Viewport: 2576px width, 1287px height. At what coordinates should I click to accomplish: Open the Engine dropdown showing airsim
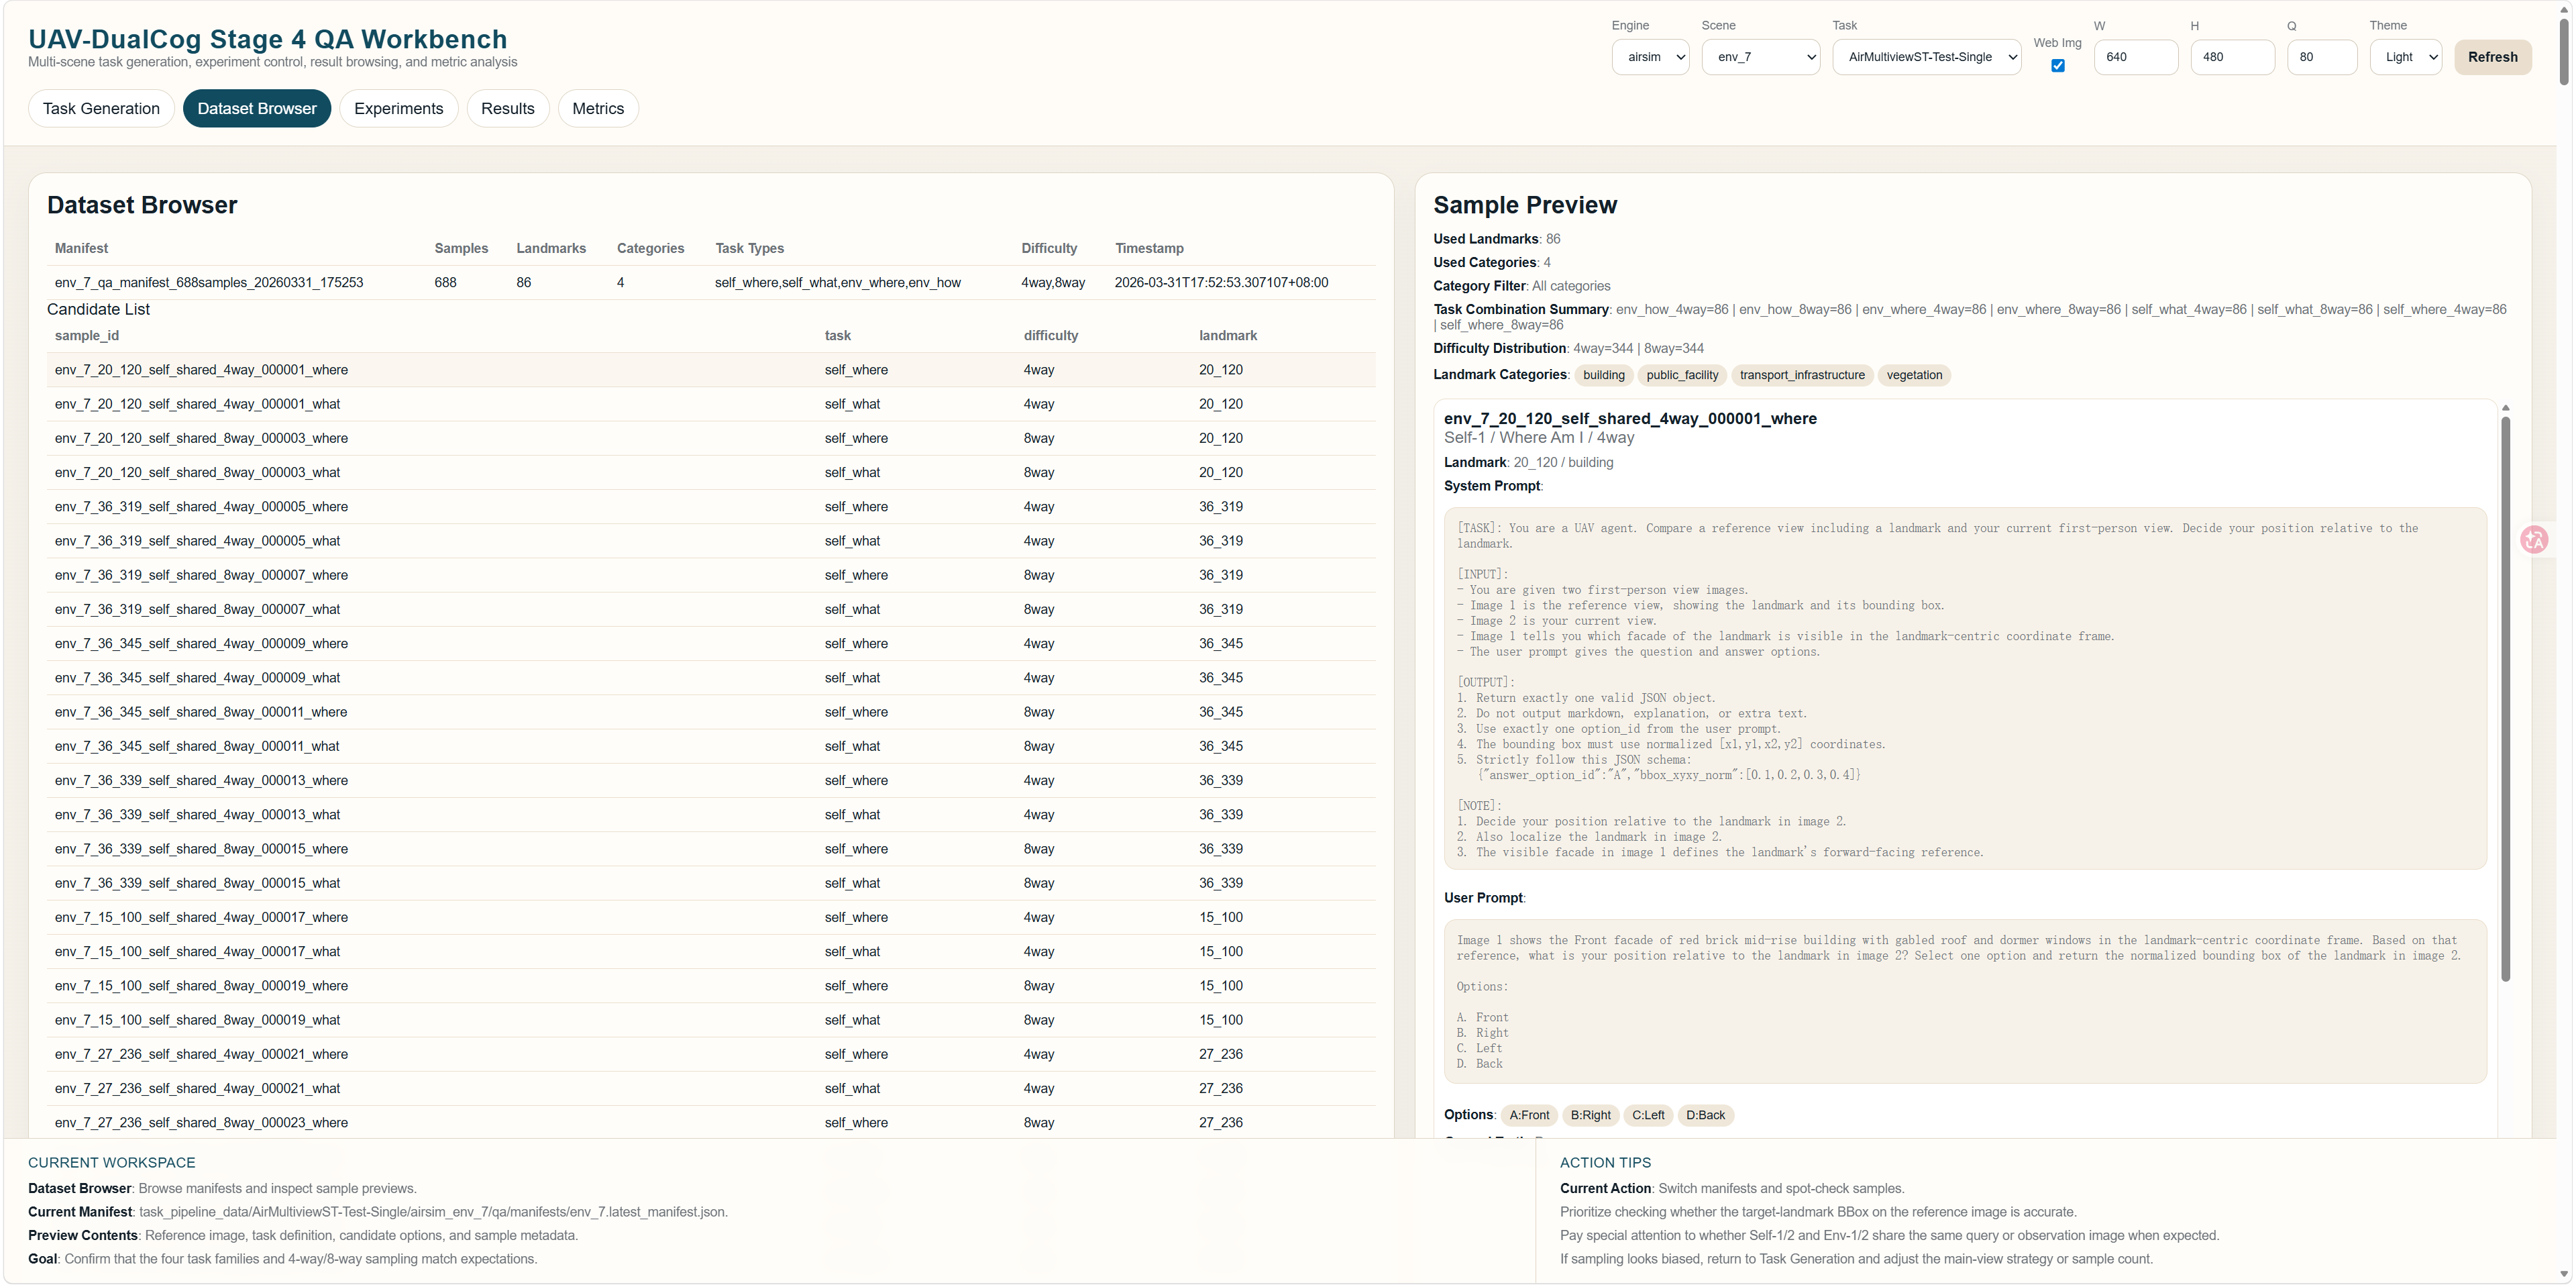pos(1650,57)
